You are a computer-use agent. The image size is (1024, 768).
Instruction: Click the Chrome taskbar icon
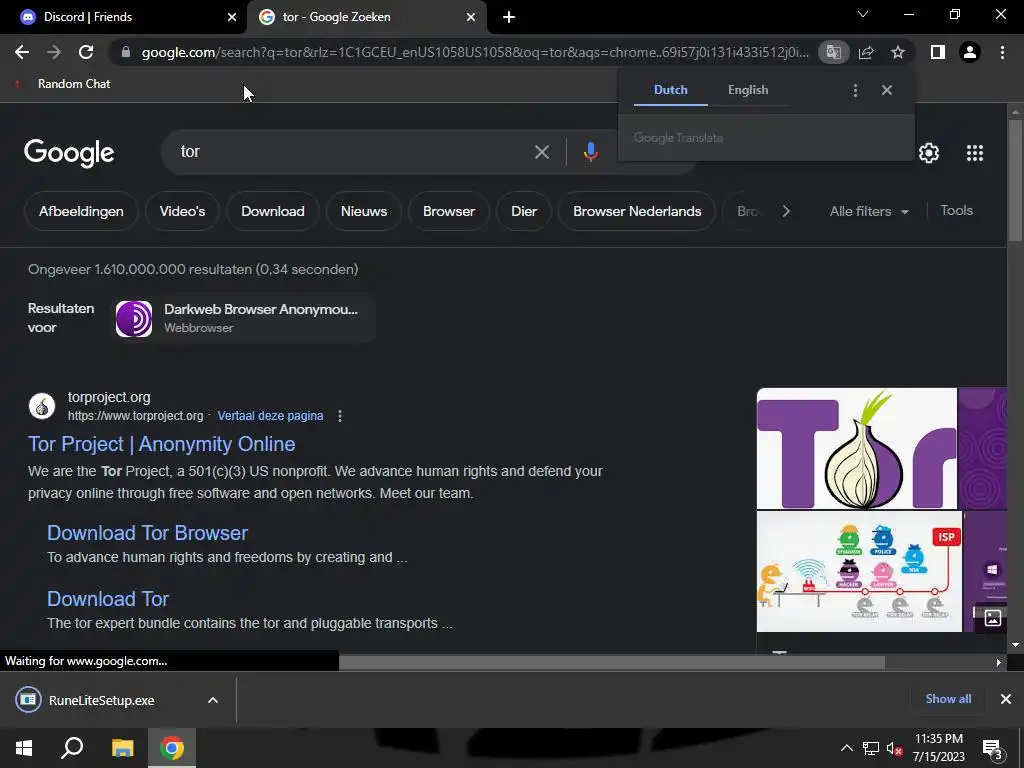coord(172,748)
